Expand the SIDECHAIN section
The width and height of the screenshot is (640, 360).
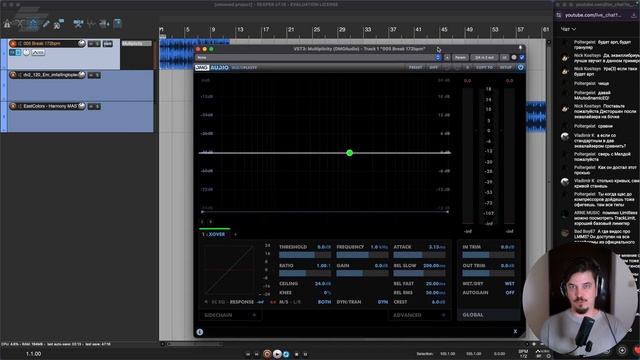coord(230,315)
